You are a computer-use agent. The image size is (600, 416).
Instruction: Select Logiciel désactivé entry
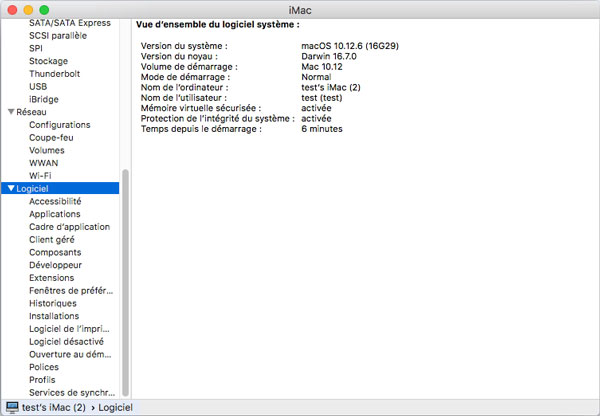point(67,341)
